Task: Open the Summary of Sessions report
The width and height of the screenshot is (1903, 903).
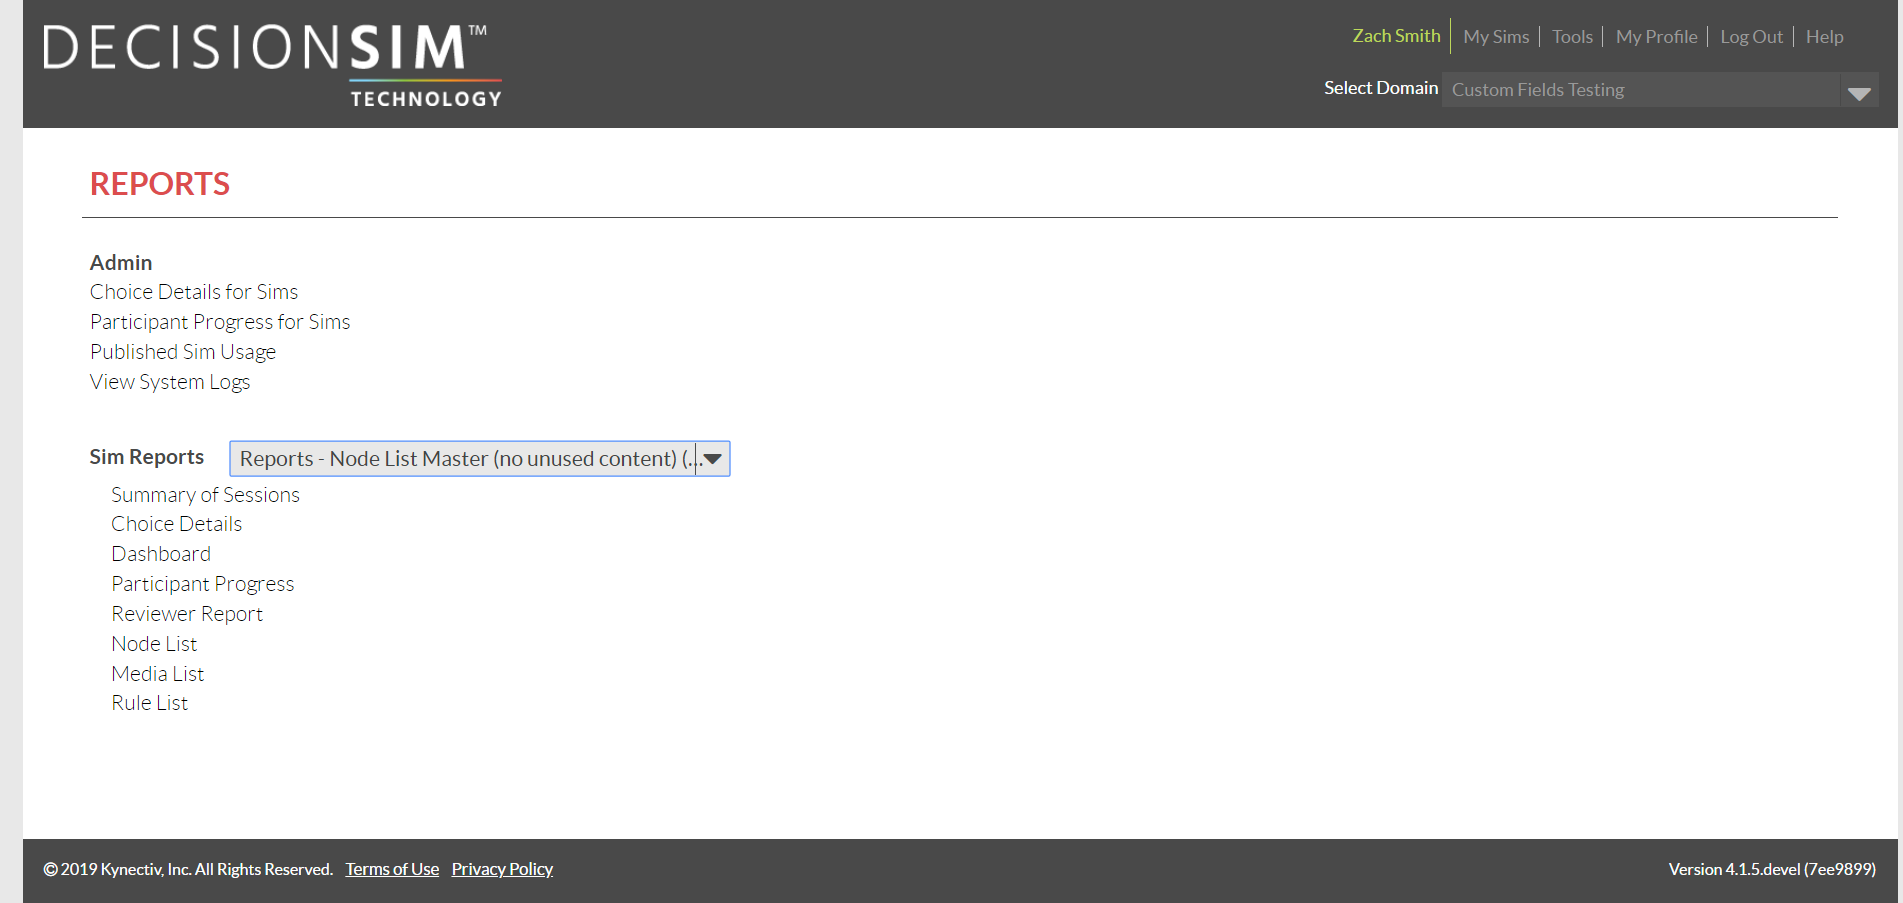Action: (205, 494)
